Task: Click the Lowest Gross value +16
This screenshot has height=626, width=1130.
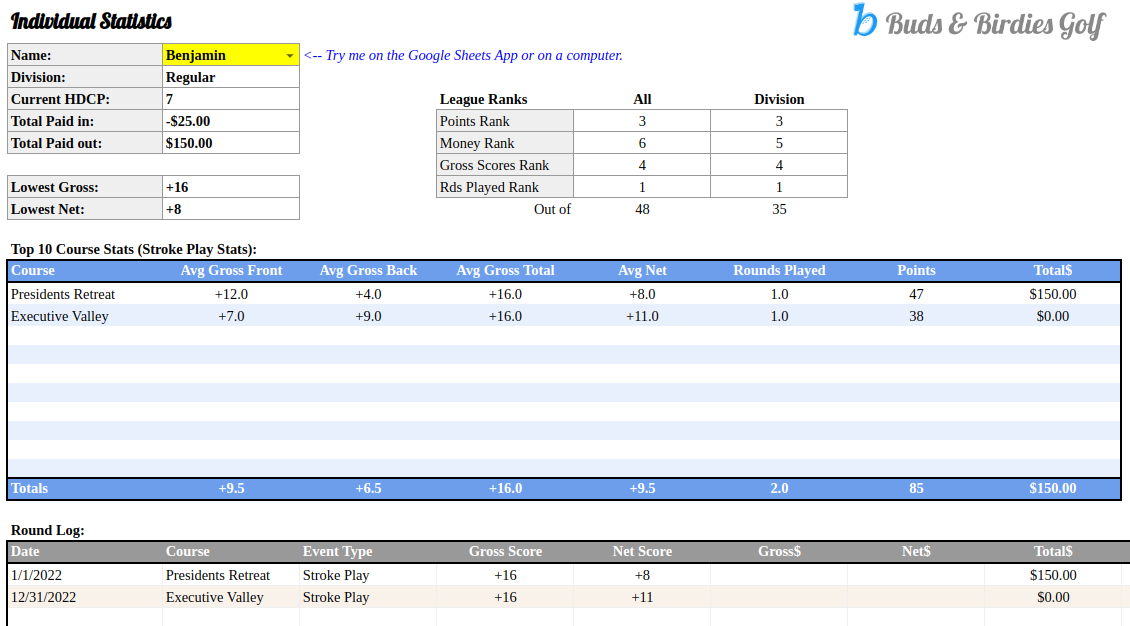Action: coord(230,187)
